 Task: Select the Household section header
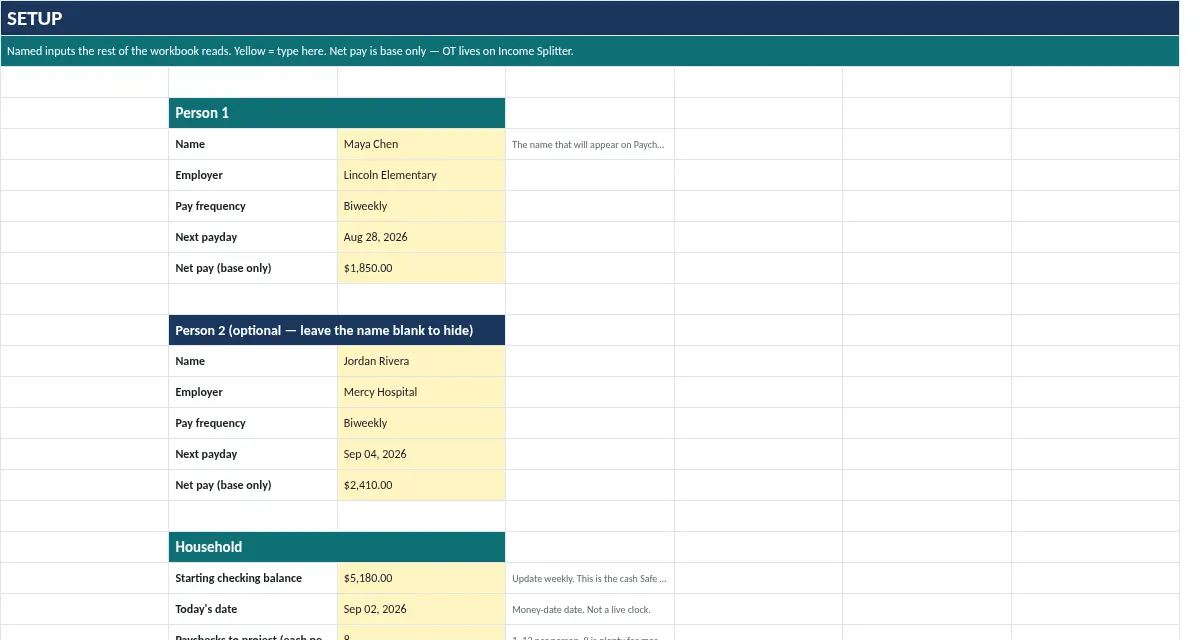(337, 547)
